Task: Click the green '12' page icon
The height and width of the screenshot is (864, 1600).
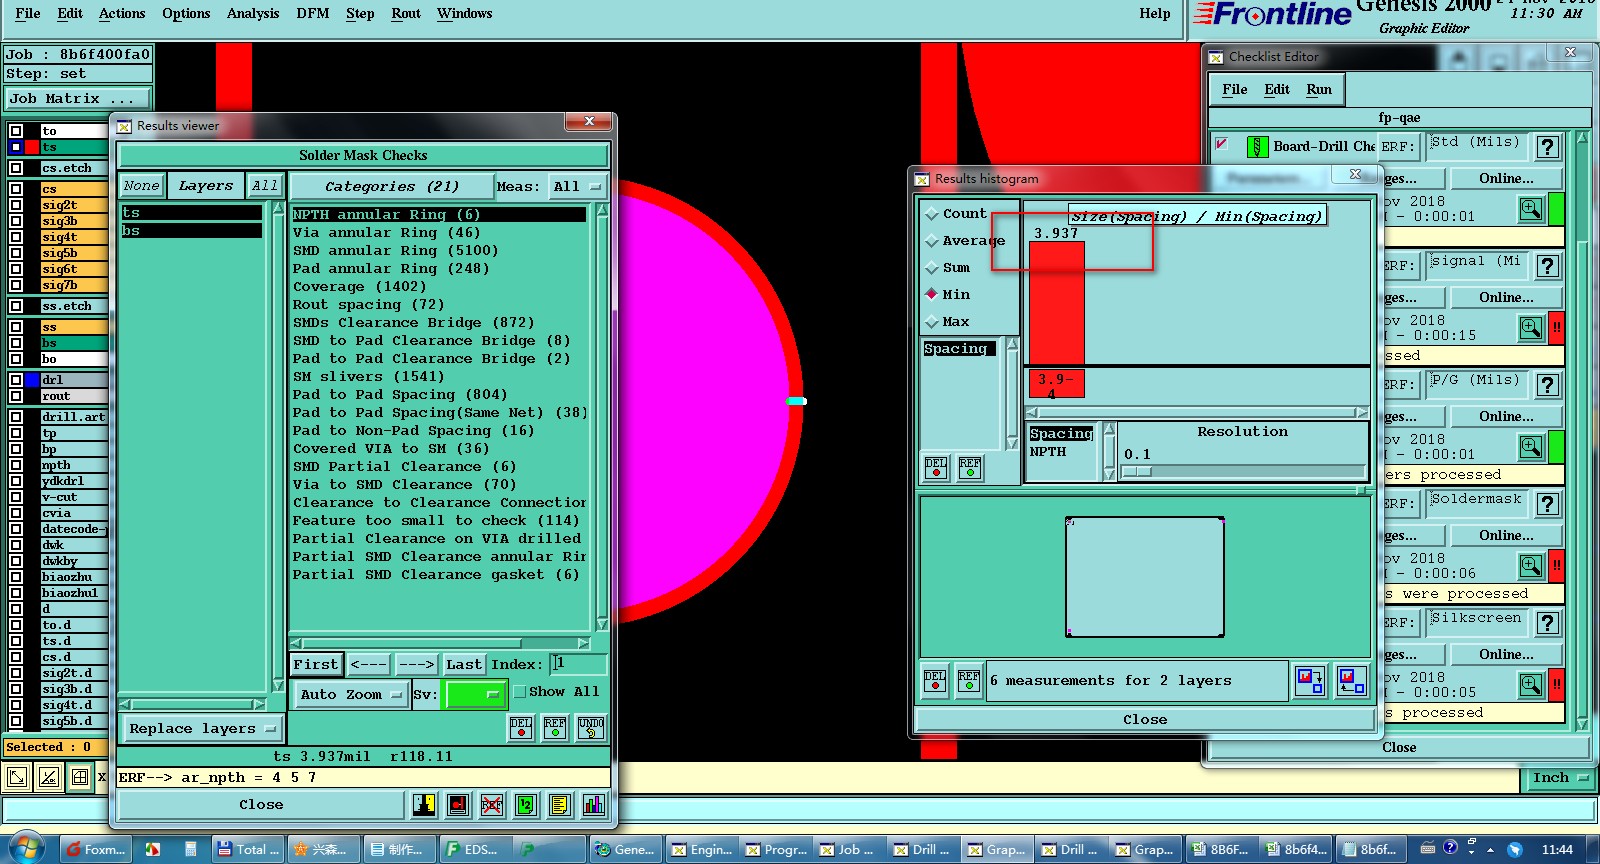Action: click(526, 805)
